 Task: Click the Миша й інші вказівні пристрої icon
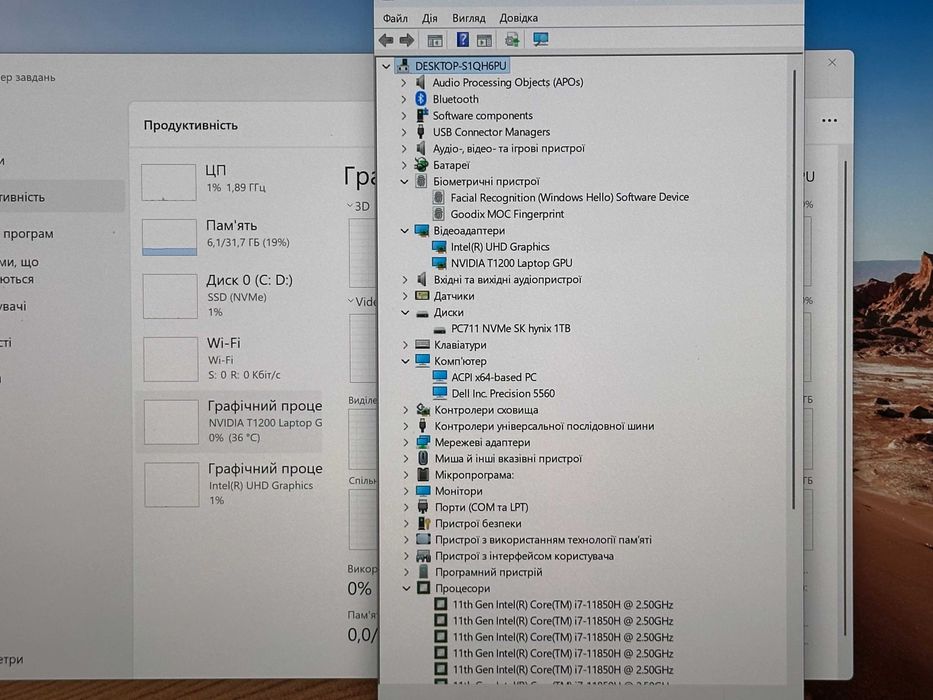pyautogui.click(x=423, y=458)
